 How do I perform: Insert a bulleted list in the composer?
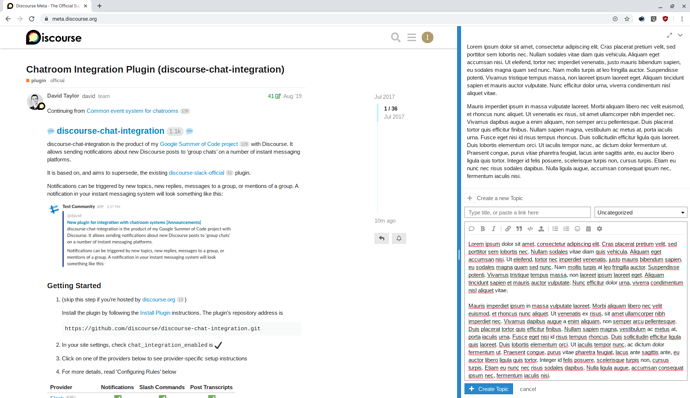point(555,228)
